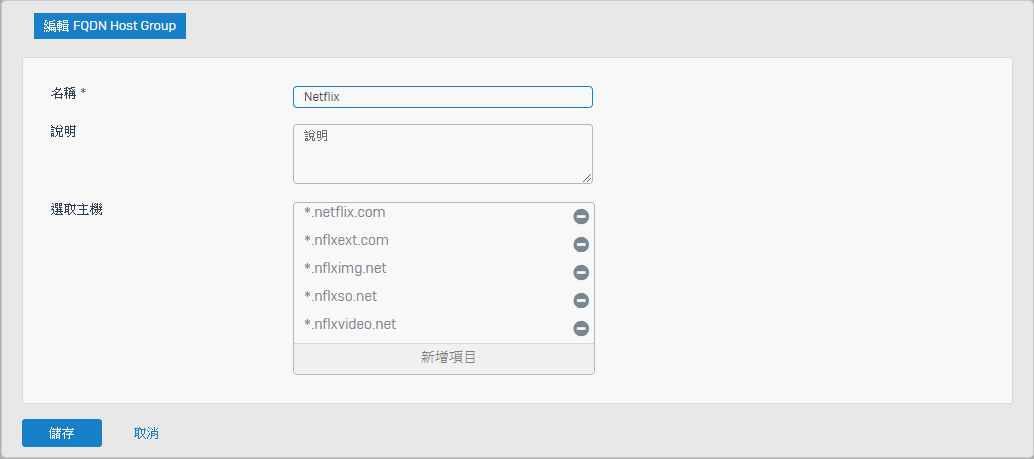Screen dimensions: 1034x459
Task: Click the 說明 label beside the textarea
Action: coord(63,131)
